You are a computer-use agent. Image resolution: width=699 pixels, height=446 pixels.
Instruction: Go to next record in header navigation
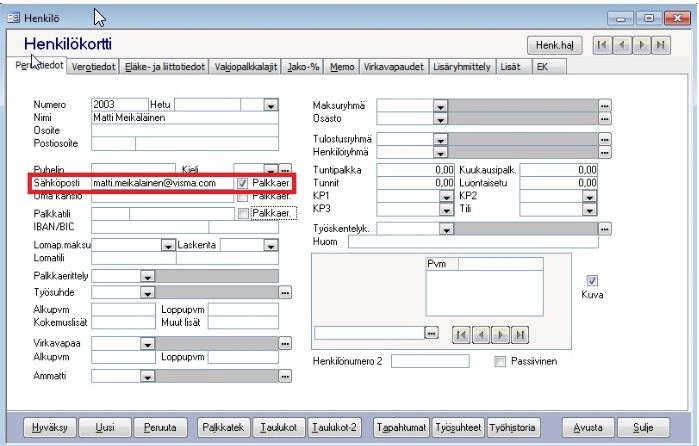(x=641, y=45)
